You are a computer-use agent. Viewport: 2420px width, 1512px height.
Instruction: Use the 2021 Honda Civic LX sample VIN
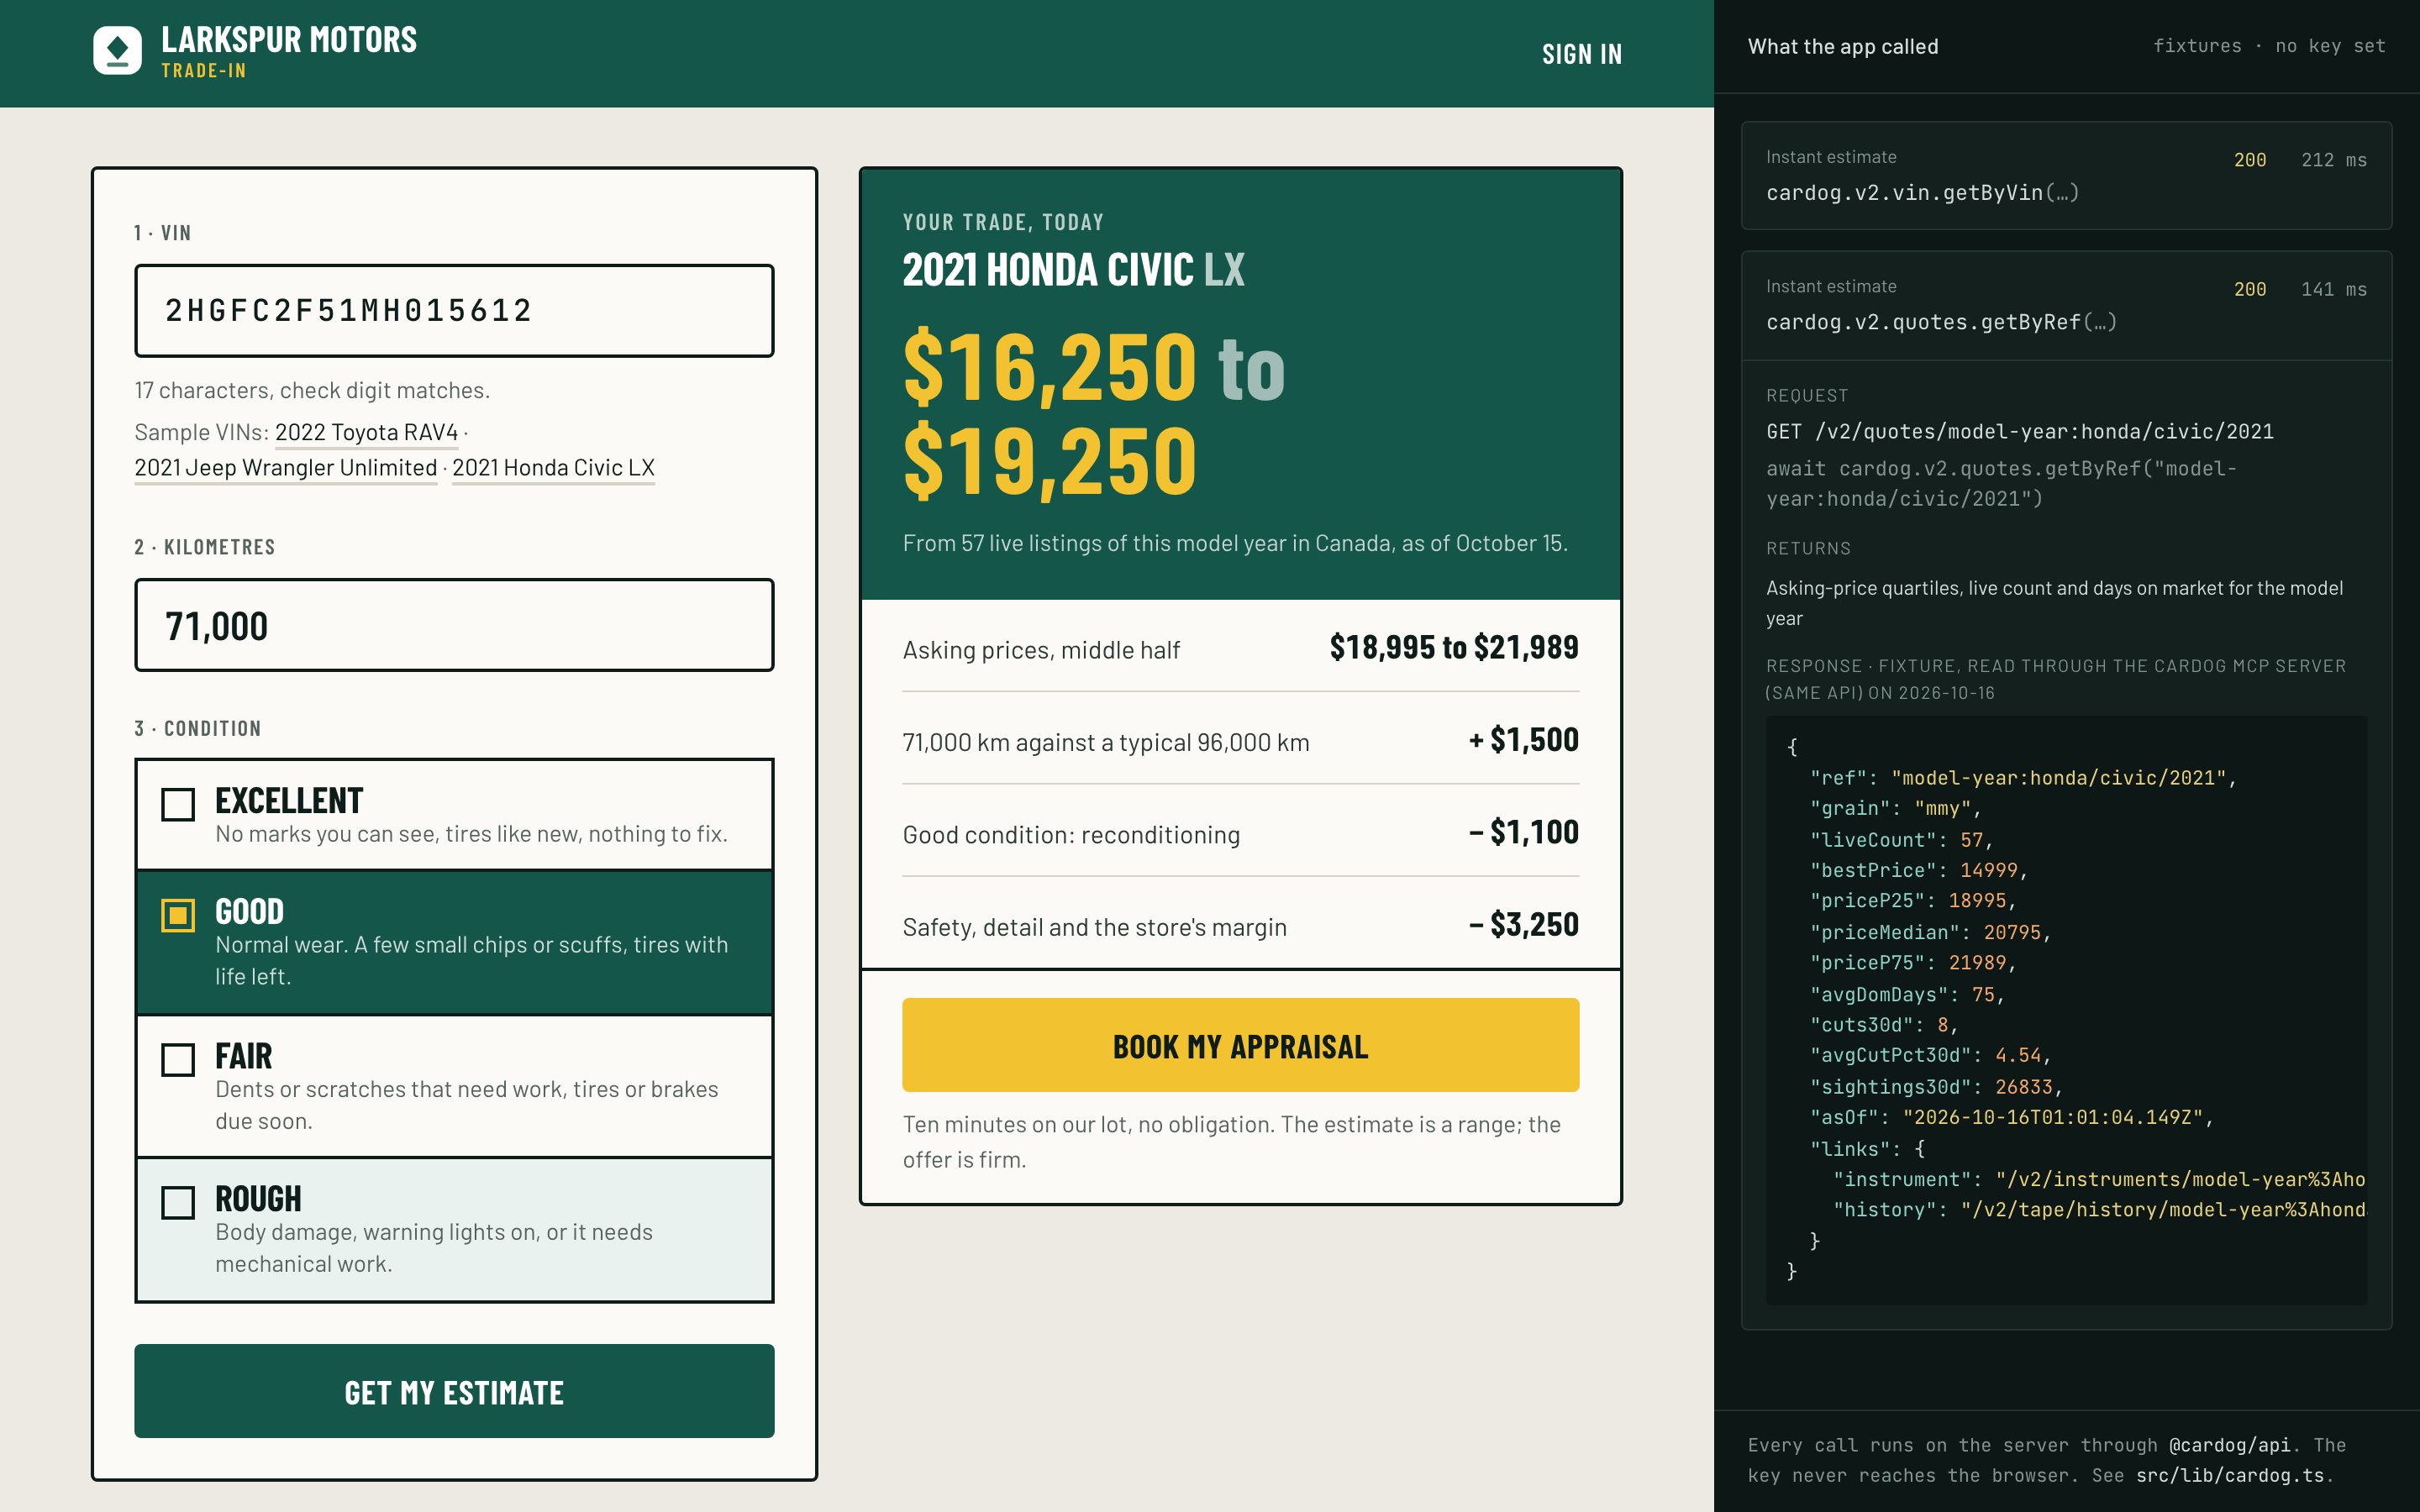point(553,467)
